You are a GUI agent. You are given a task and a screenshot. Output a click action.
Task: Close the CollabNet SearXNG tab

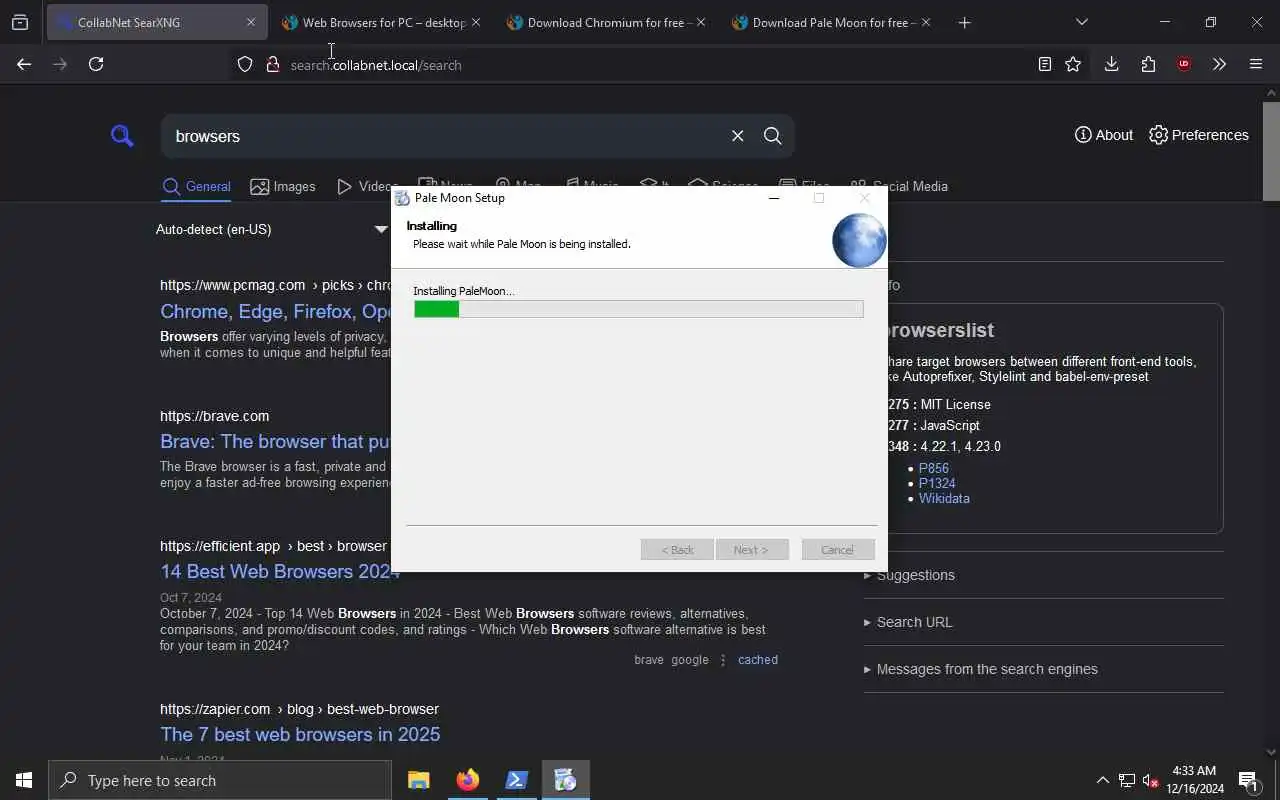(x=251, y=22)
